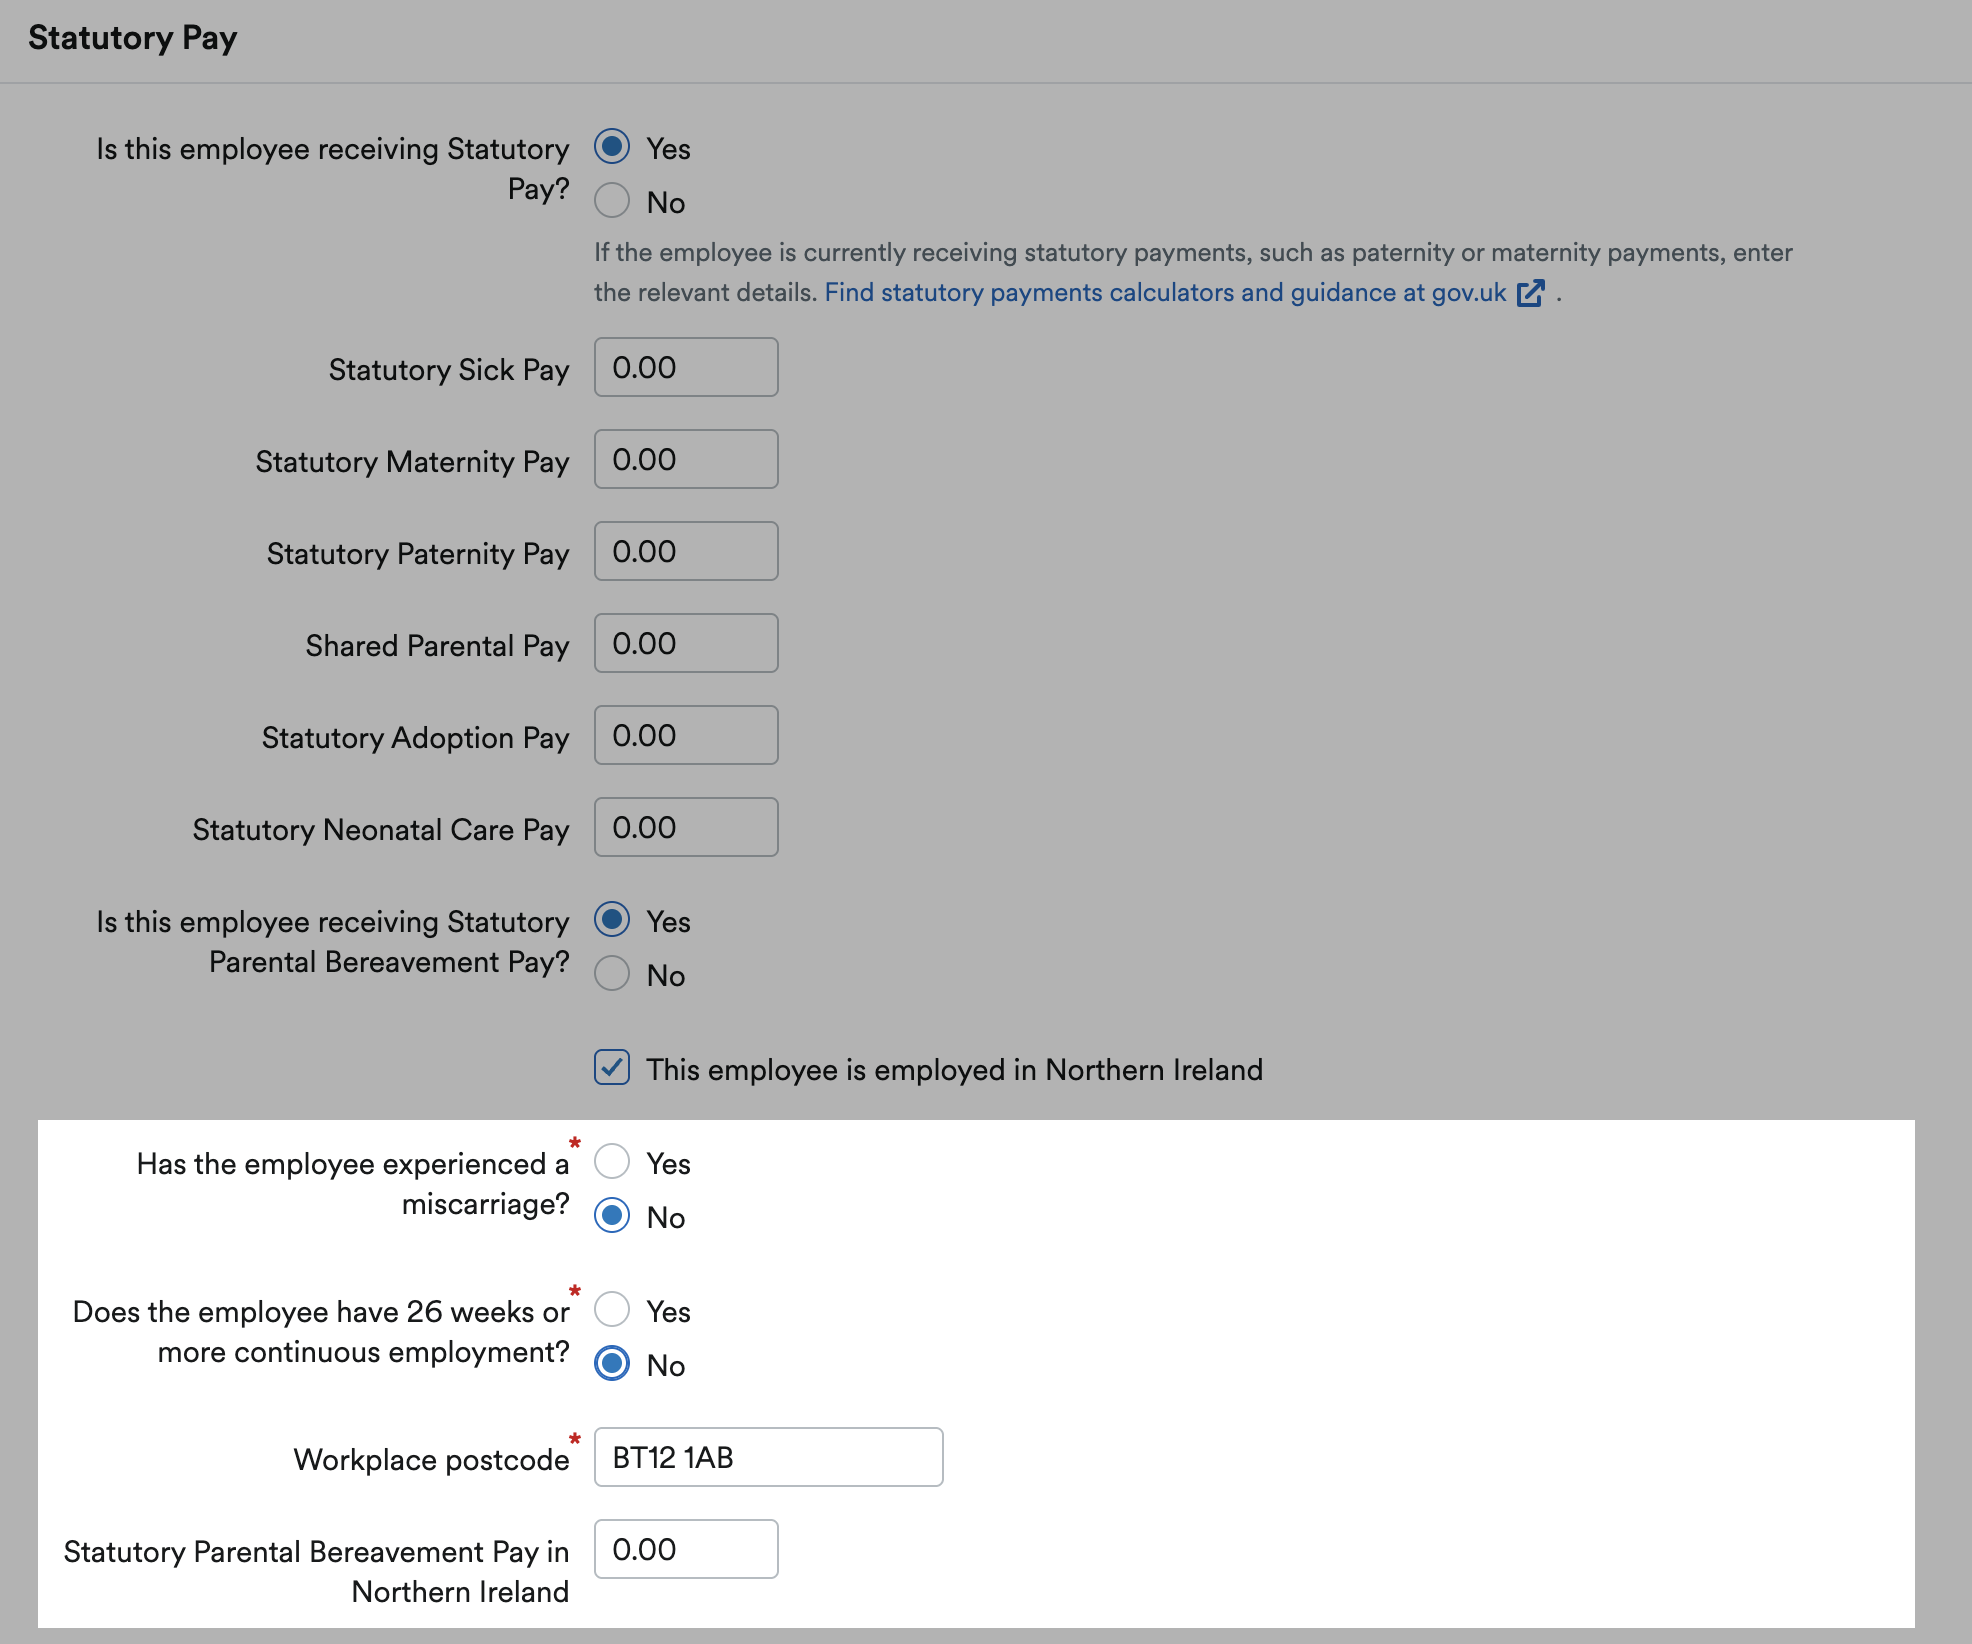1972x1644 pixels.
Task: Click 'This employee is employed in Northern Ireland' text
Action: pyautogui.click(x=955, y=1070)
